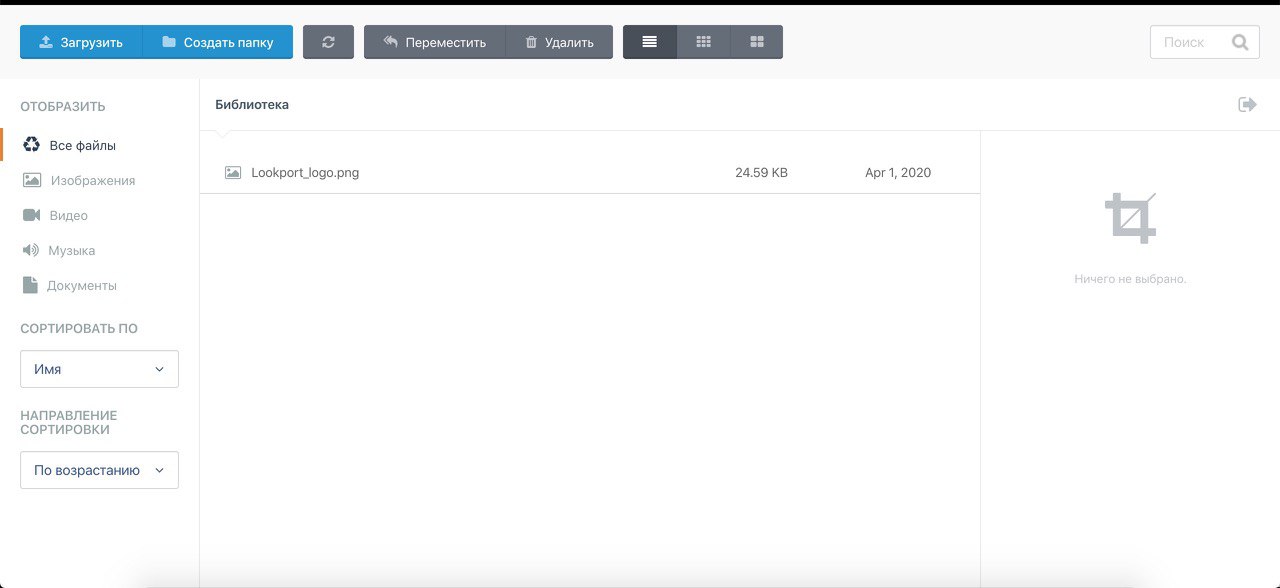Viewport: 1280px width, 588px height.
Task: Click the crop placeholder icon in preview
Action: coord(1130,218)
